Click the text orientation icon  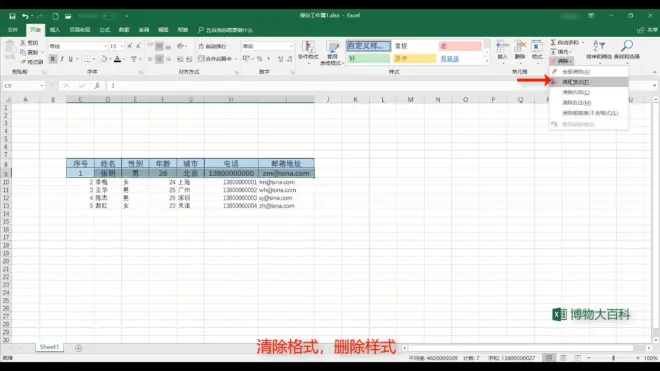[x=180, y=46]
